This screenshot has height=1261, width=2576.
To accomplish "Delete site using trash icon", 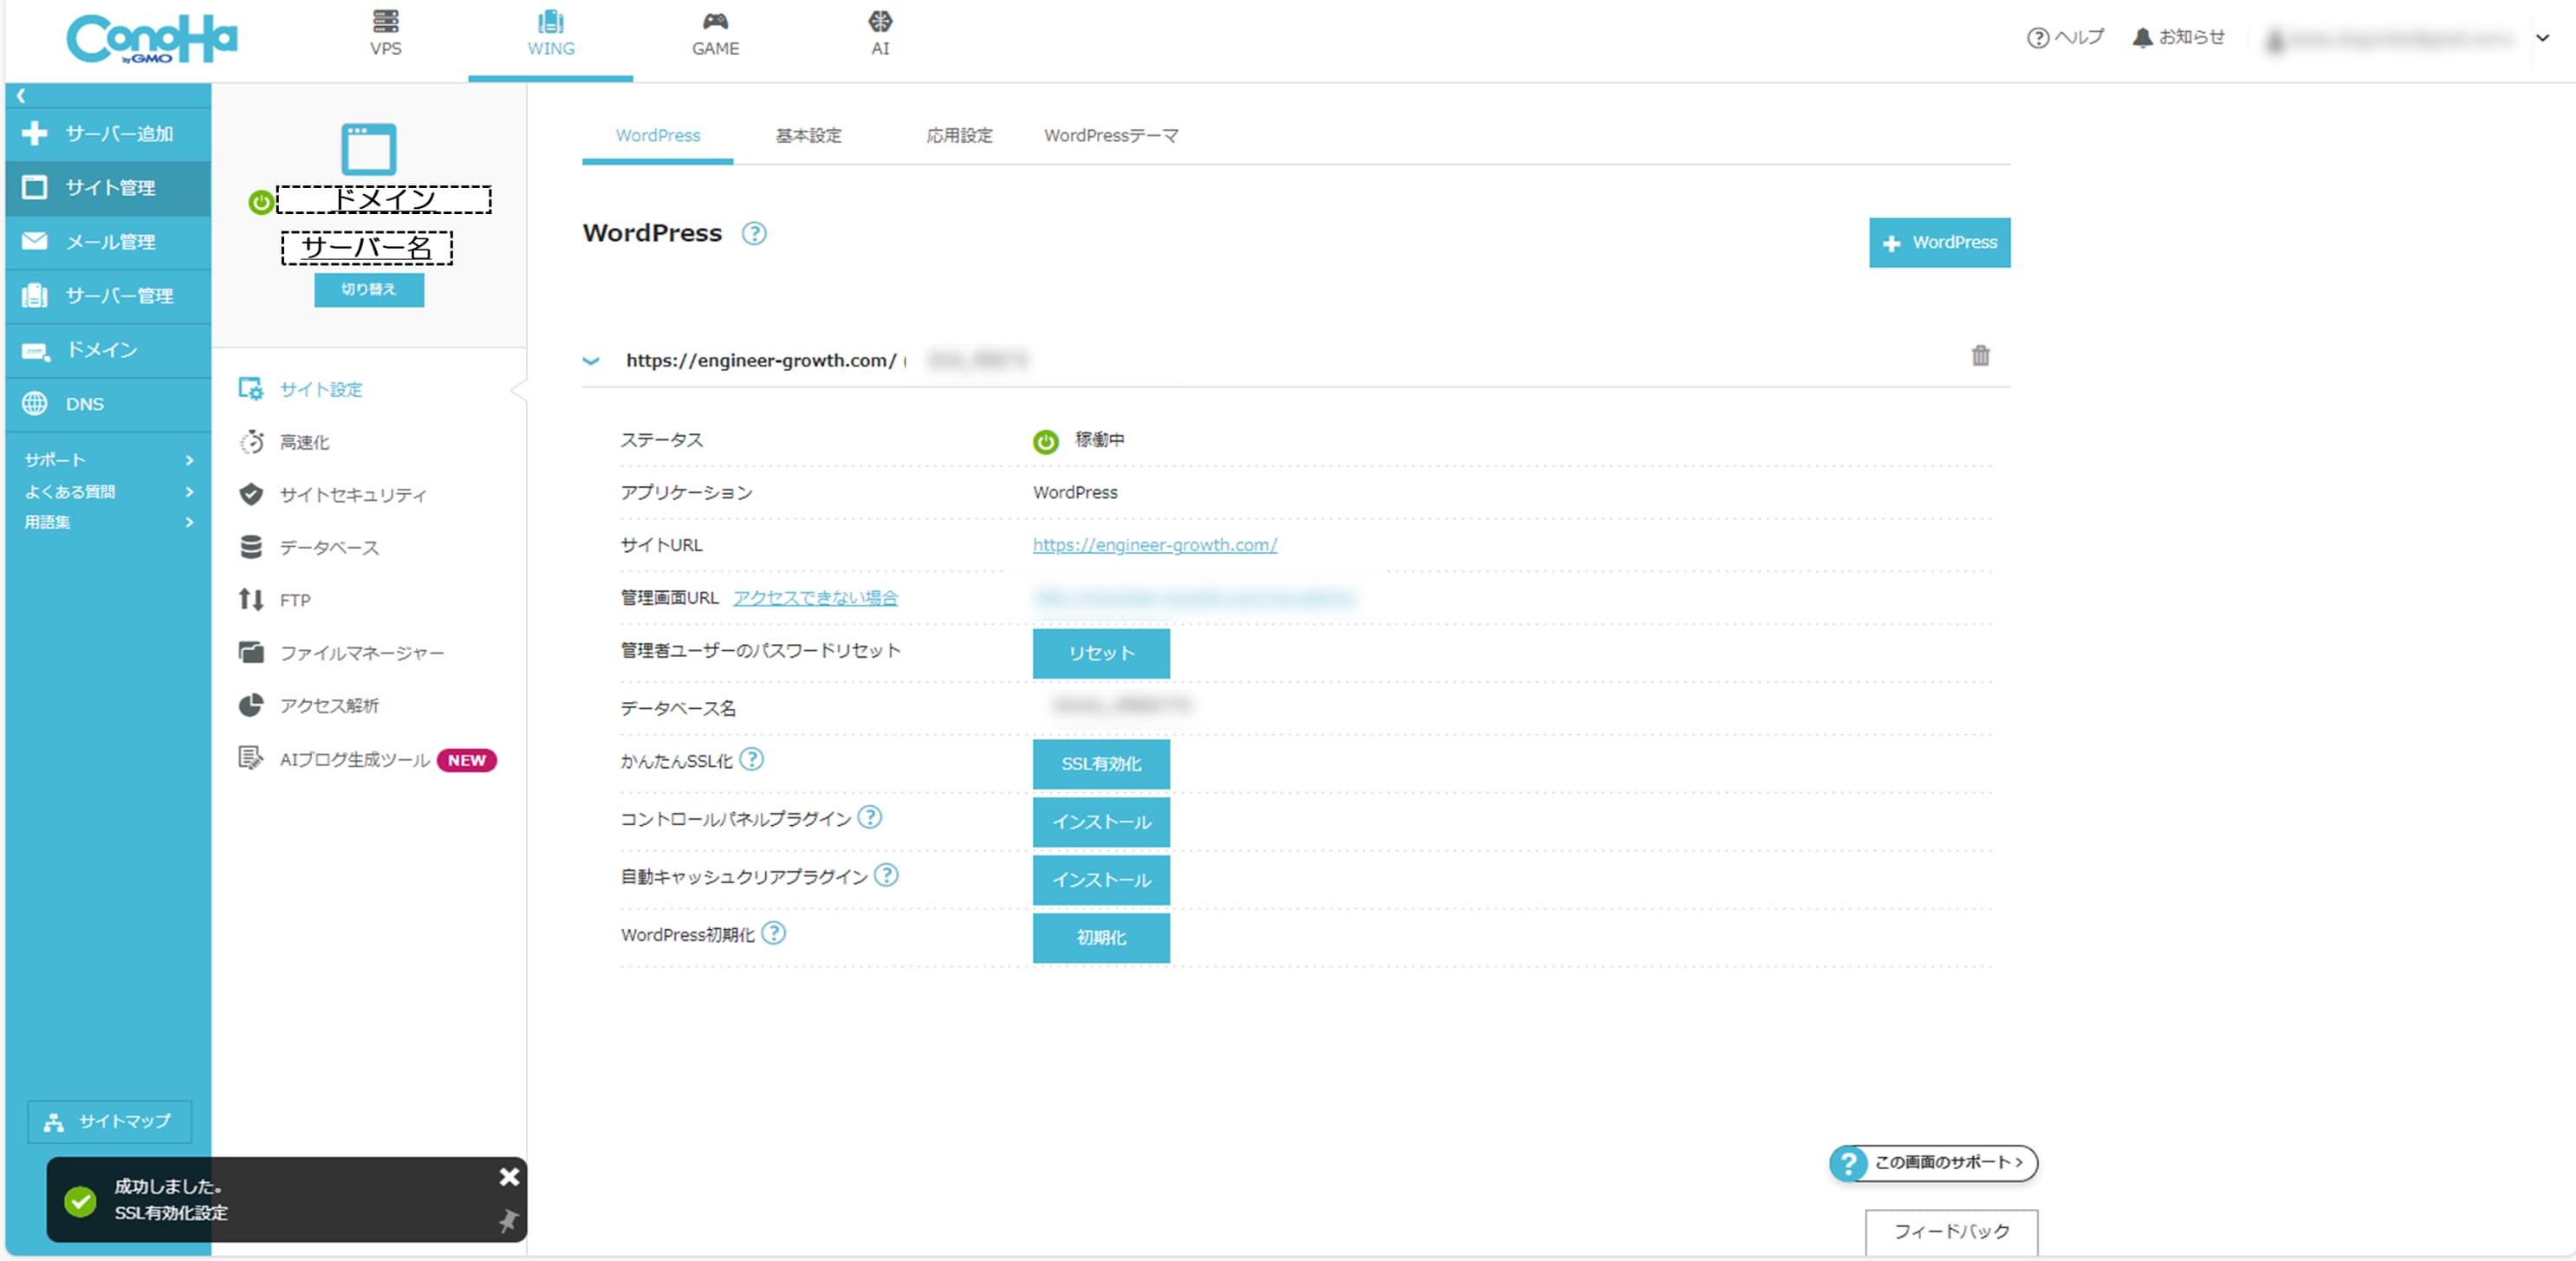I will (1980, 356).
